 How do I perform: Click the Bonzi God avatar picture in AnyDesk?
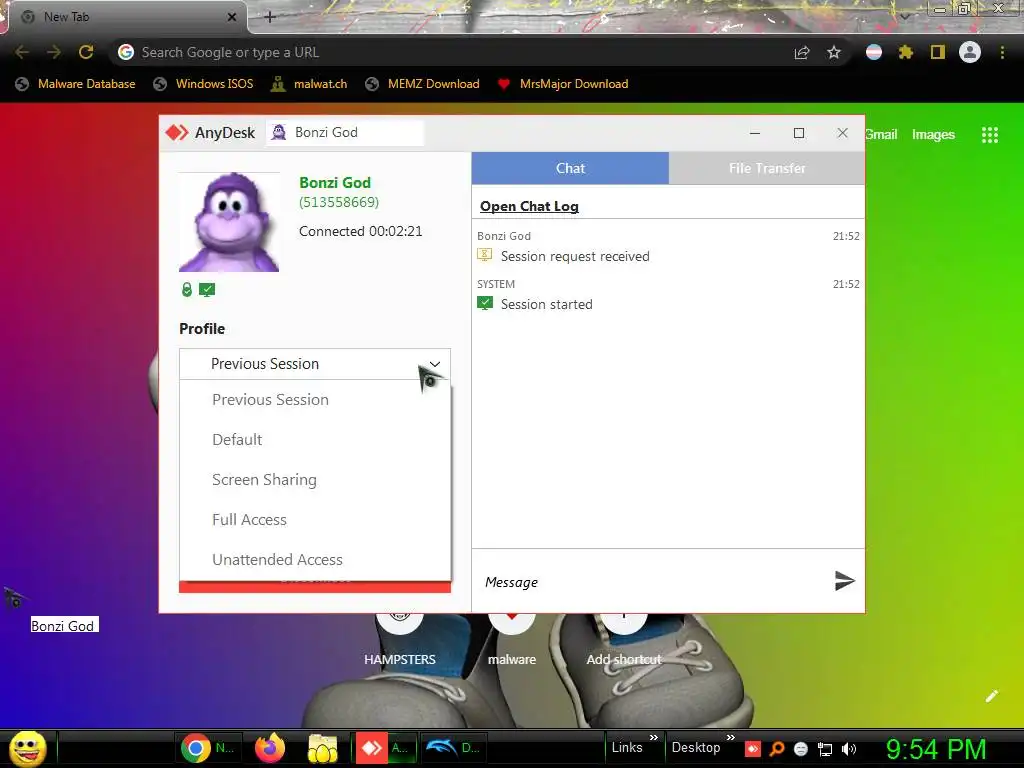(x=229, y=222)
